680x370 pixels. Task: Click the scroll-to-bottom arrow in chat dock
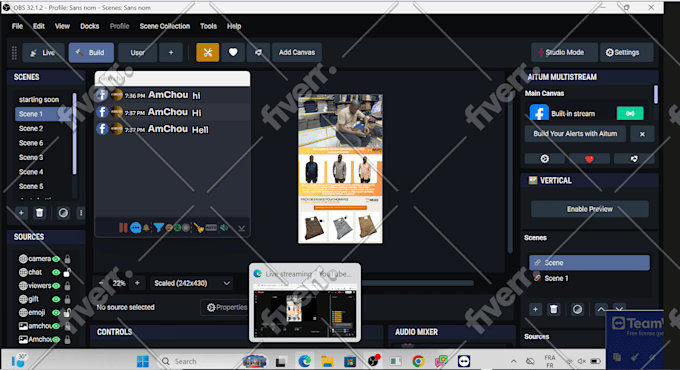click(x=242, y=228)
